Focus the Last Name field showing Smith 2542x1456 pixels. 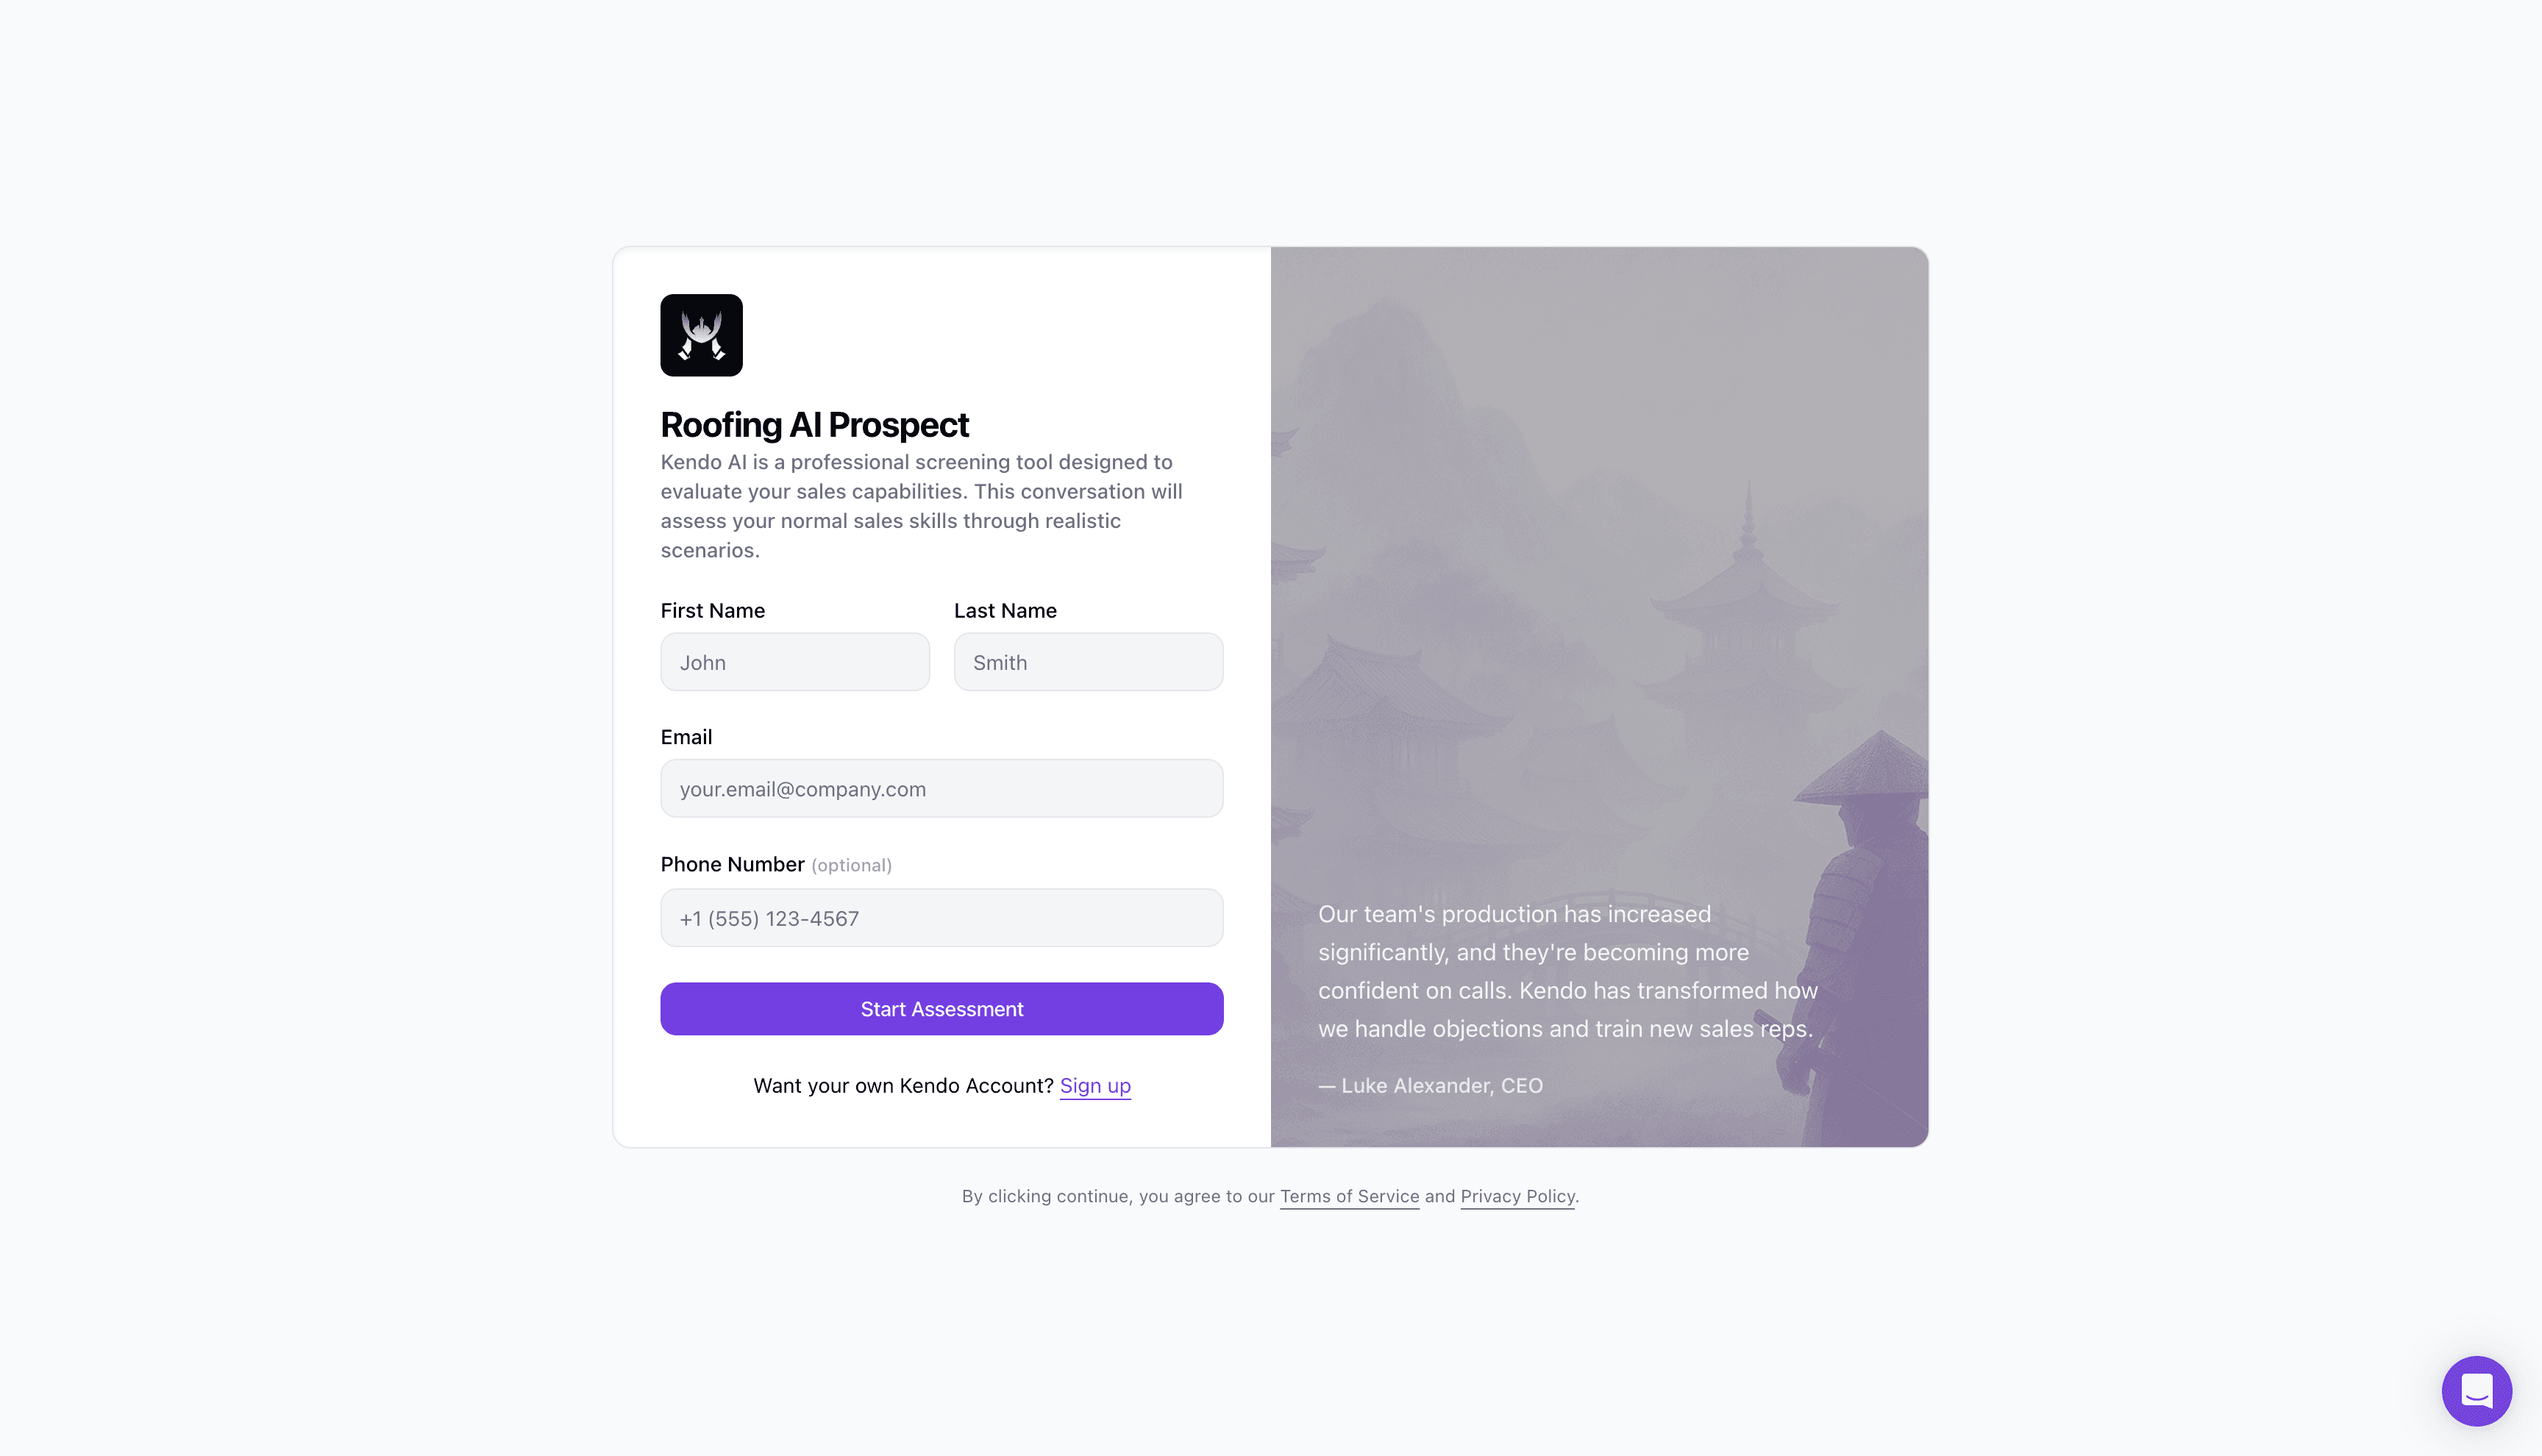(1088, 662)
